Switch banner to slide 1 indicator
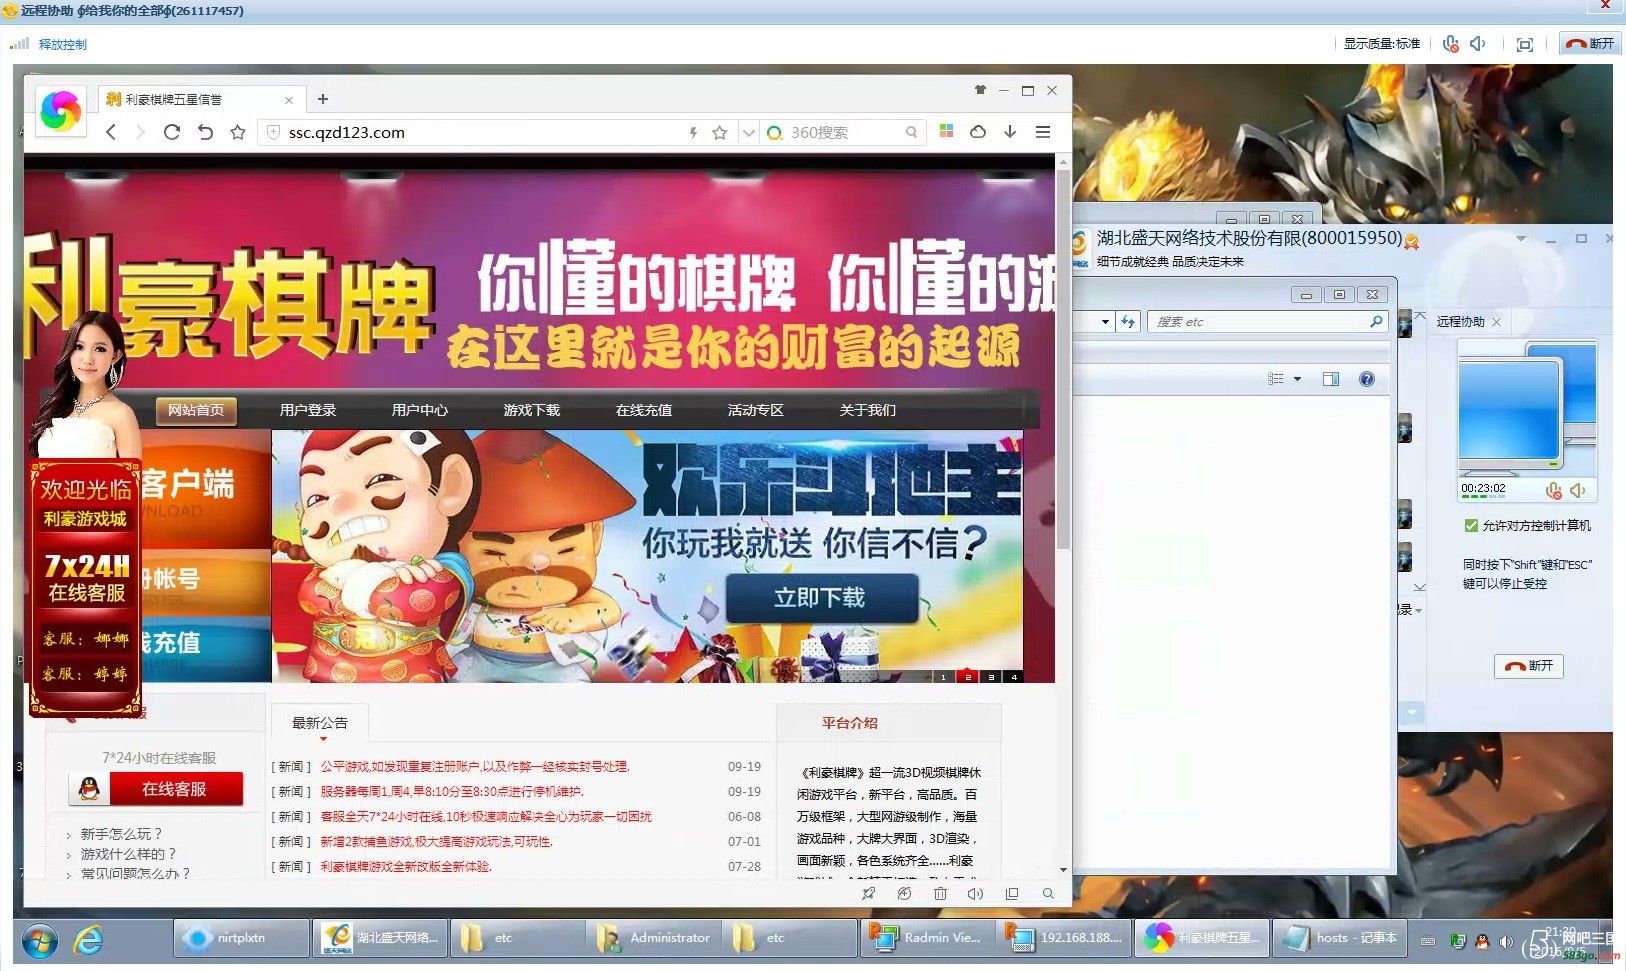Screen dimensions: 1626x971 tap(943, 676)
